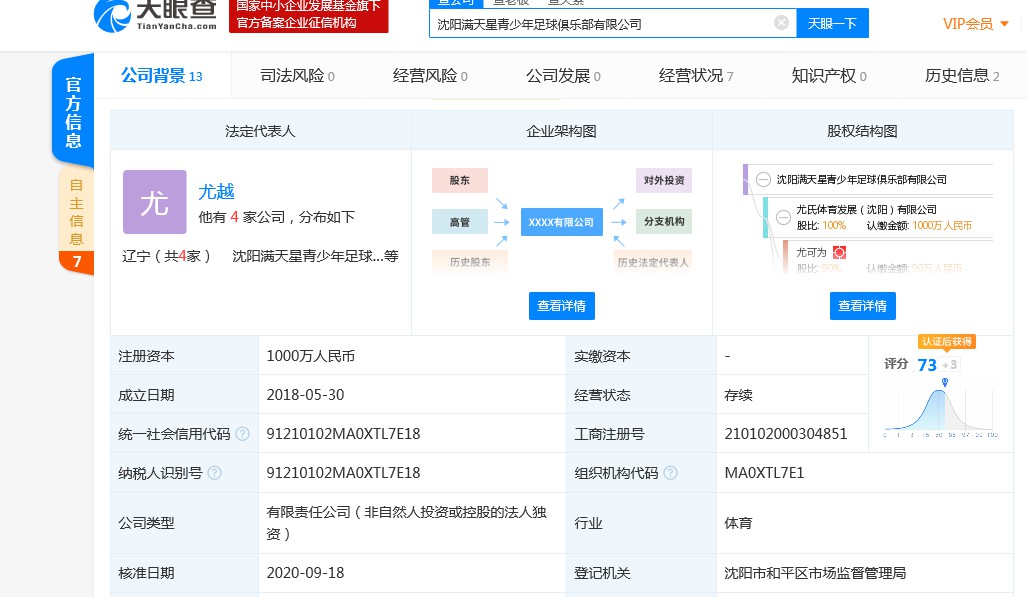Click the red 官方备案企业征信机构 banner
Viewport: 1027px width, 597px height.
tap(308, 16)
